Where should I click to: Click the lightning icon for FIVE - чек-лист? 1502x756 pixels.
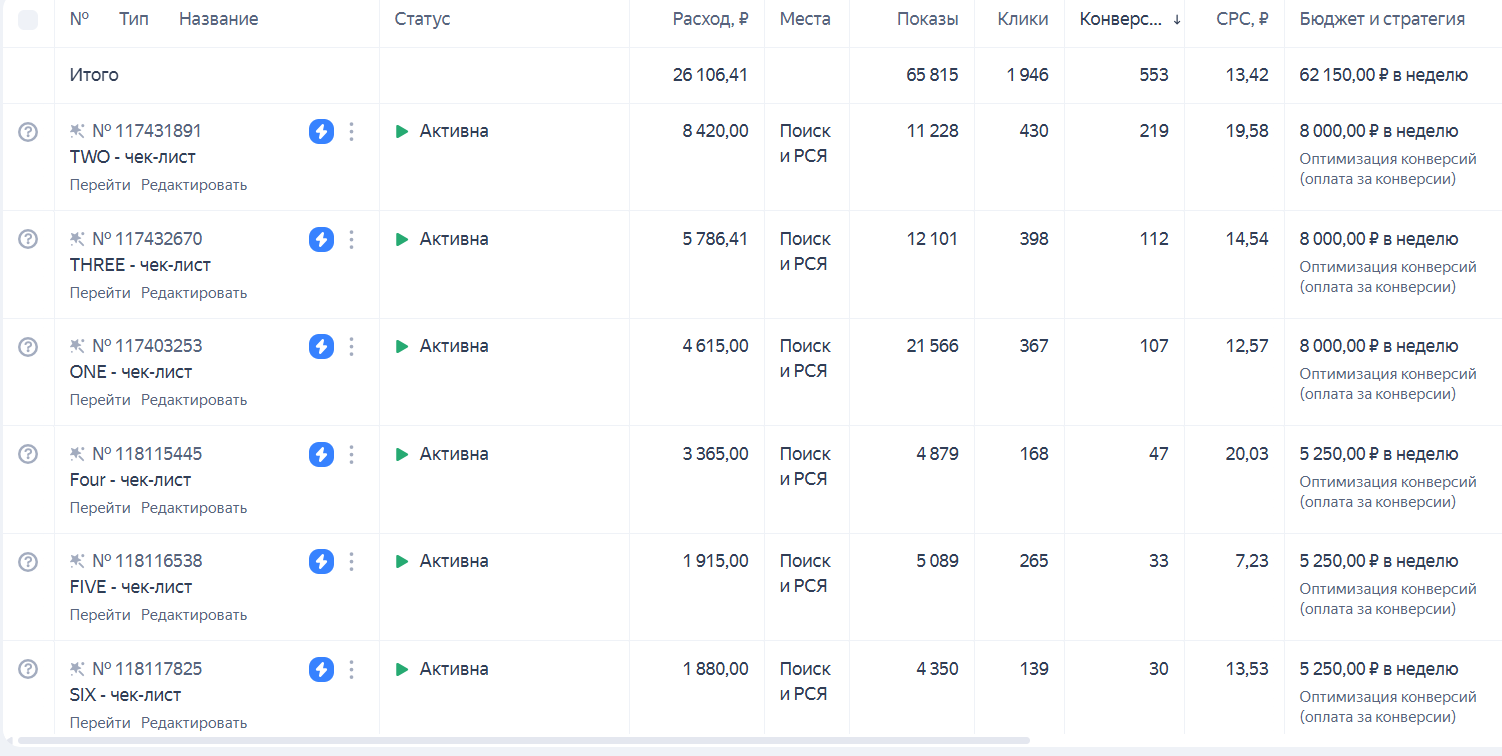point(321,561)
